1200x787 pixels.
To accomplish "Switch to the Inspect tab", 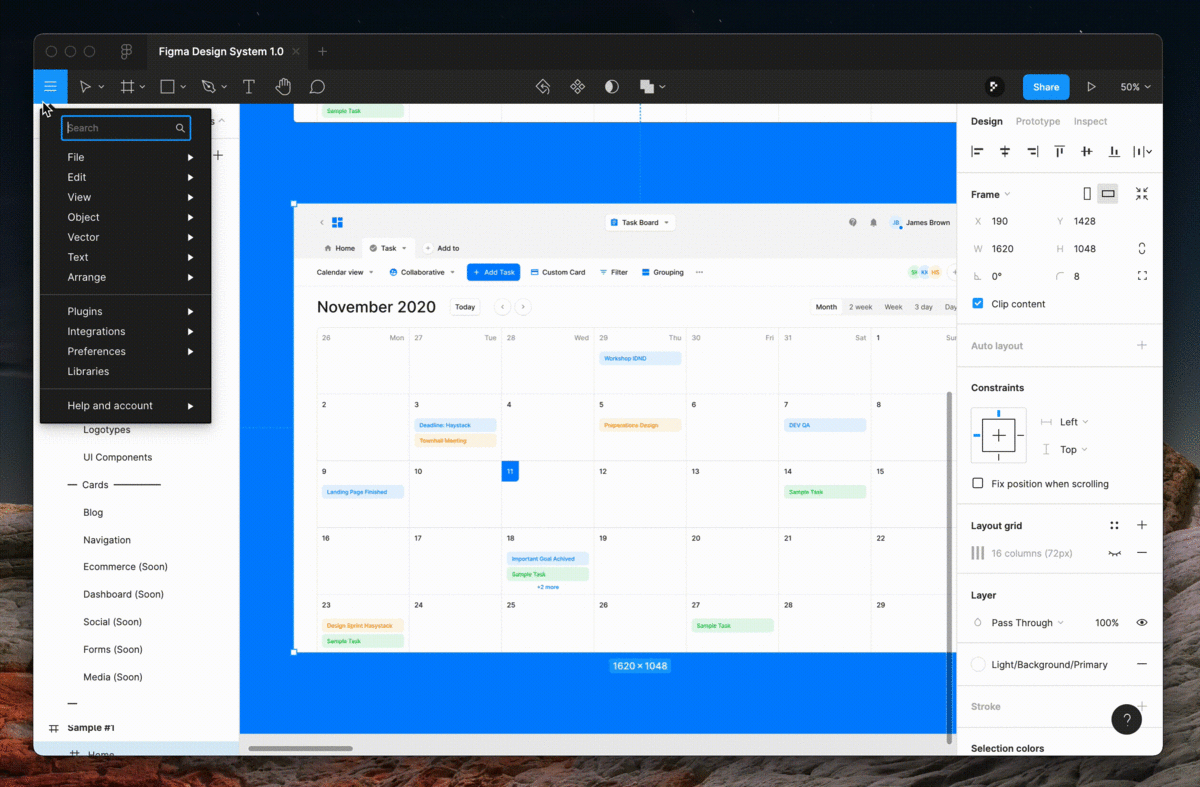I will tap(1090, 121).
